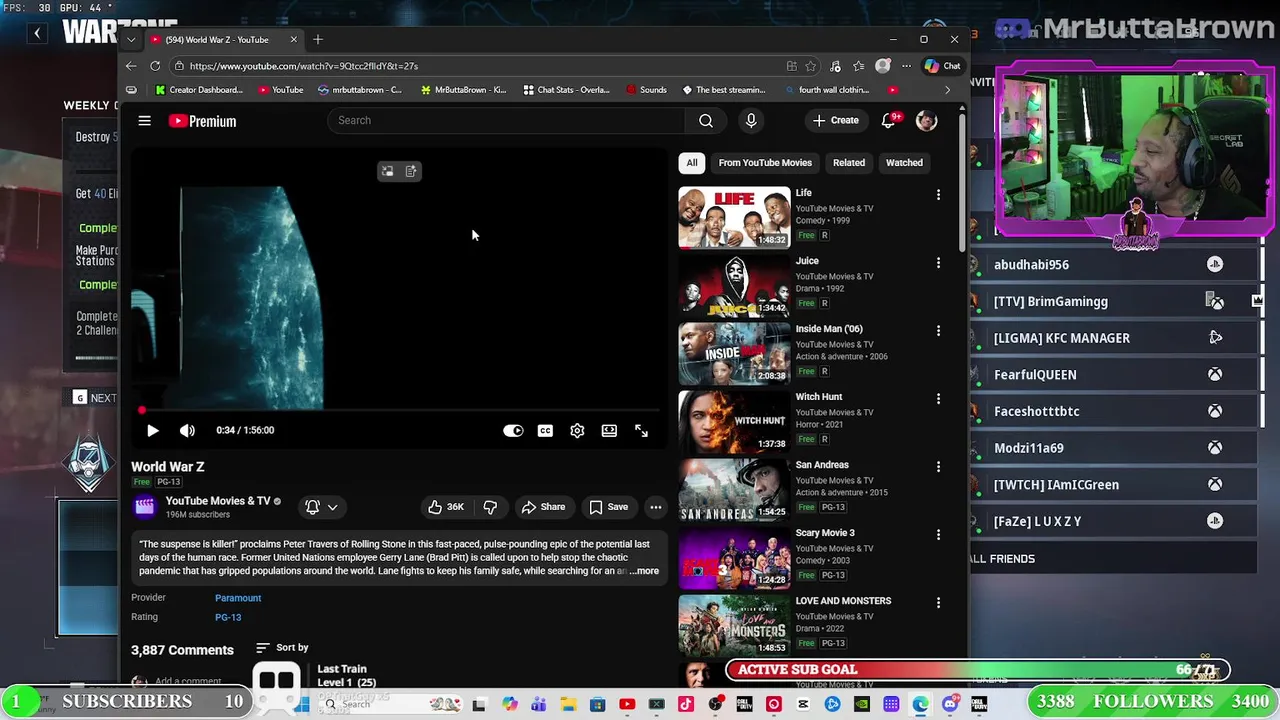The width and height of the screenshot is (1280, 720).
Task: Open the YouTube account avatar menu
Action: [926, 121]
